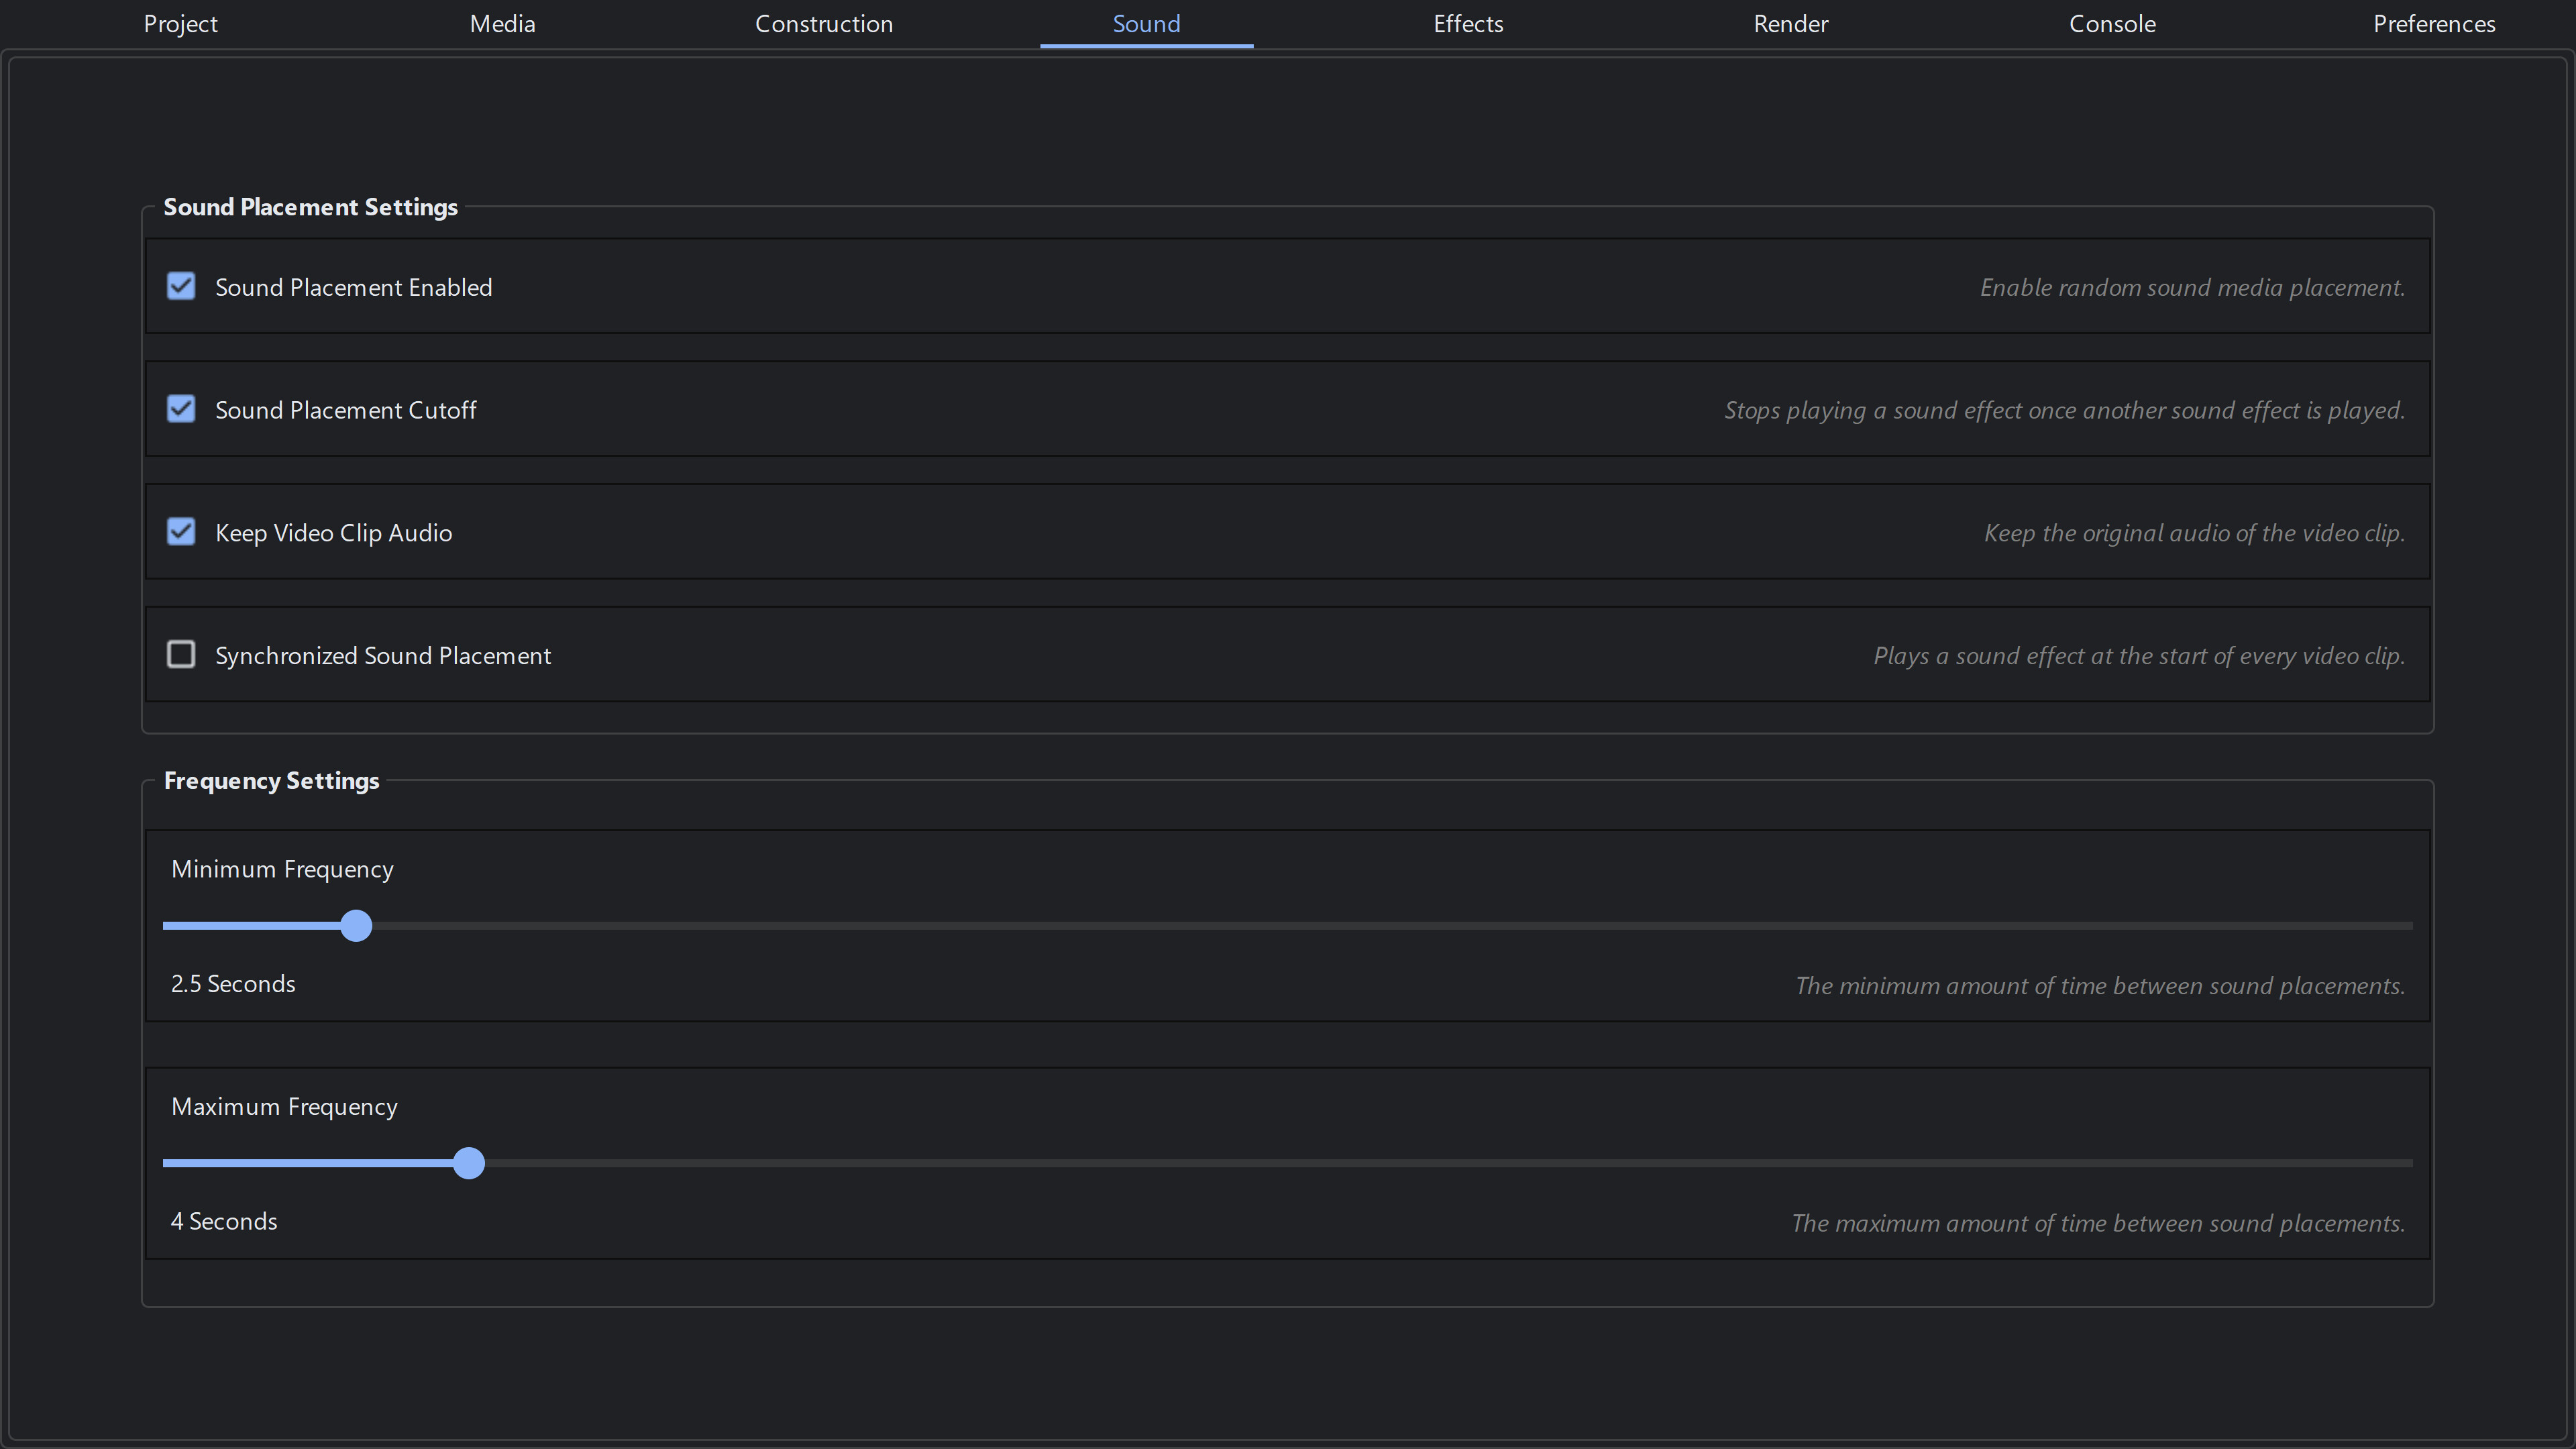
Task: Uncheck Sound Placement Cutoff
Action: pyautogui.click(x=180, y=409)
